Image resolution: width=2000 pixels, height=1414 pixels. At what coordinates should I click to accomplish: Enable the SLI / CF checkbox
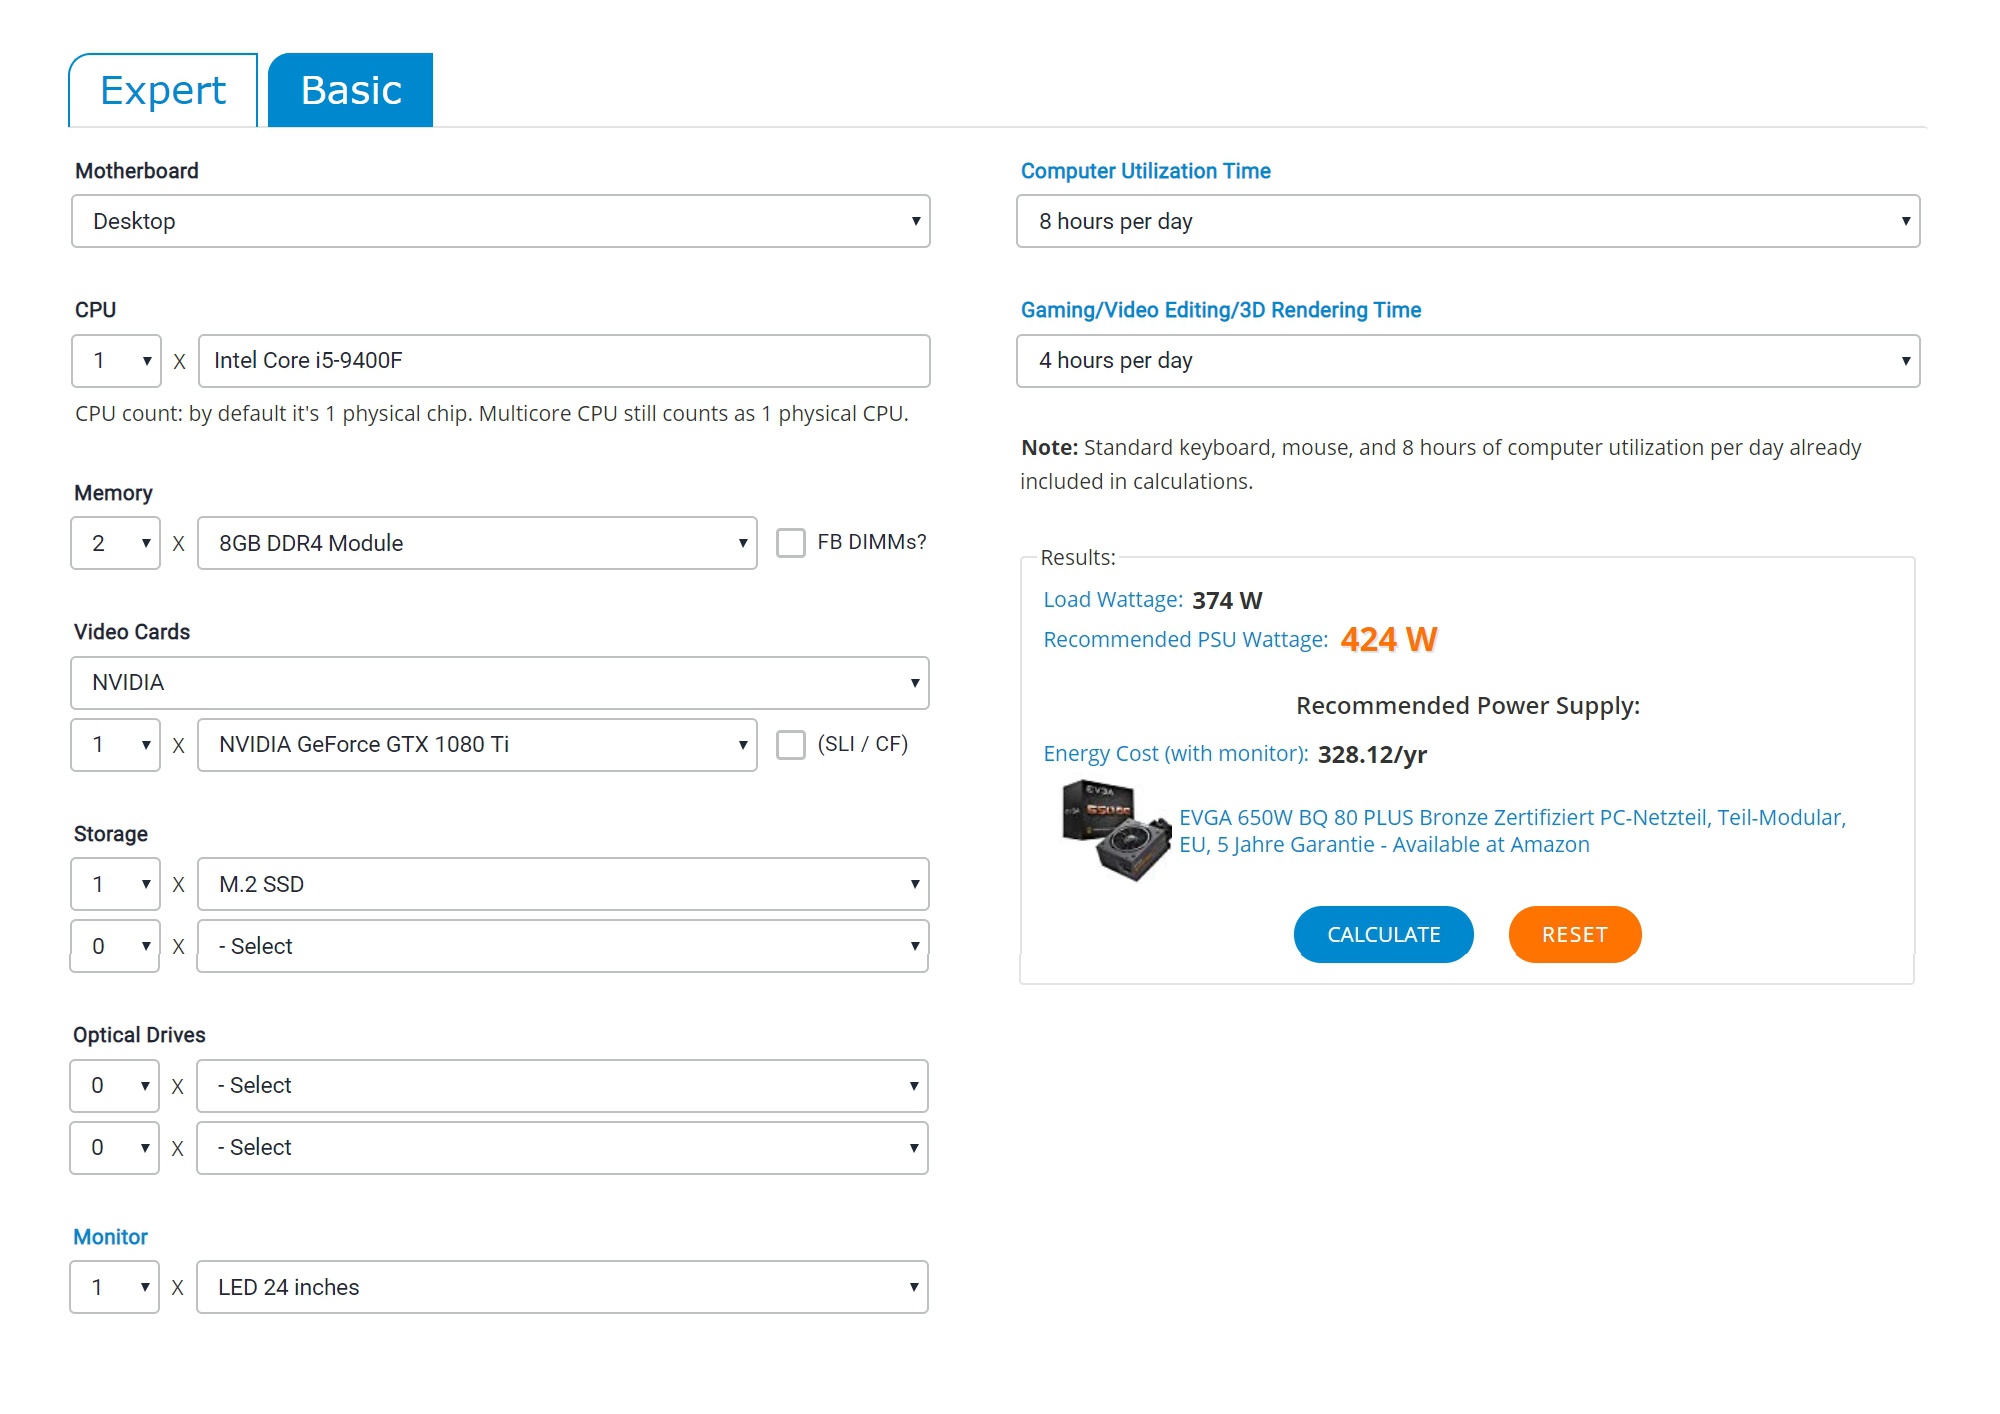[791, 745]
